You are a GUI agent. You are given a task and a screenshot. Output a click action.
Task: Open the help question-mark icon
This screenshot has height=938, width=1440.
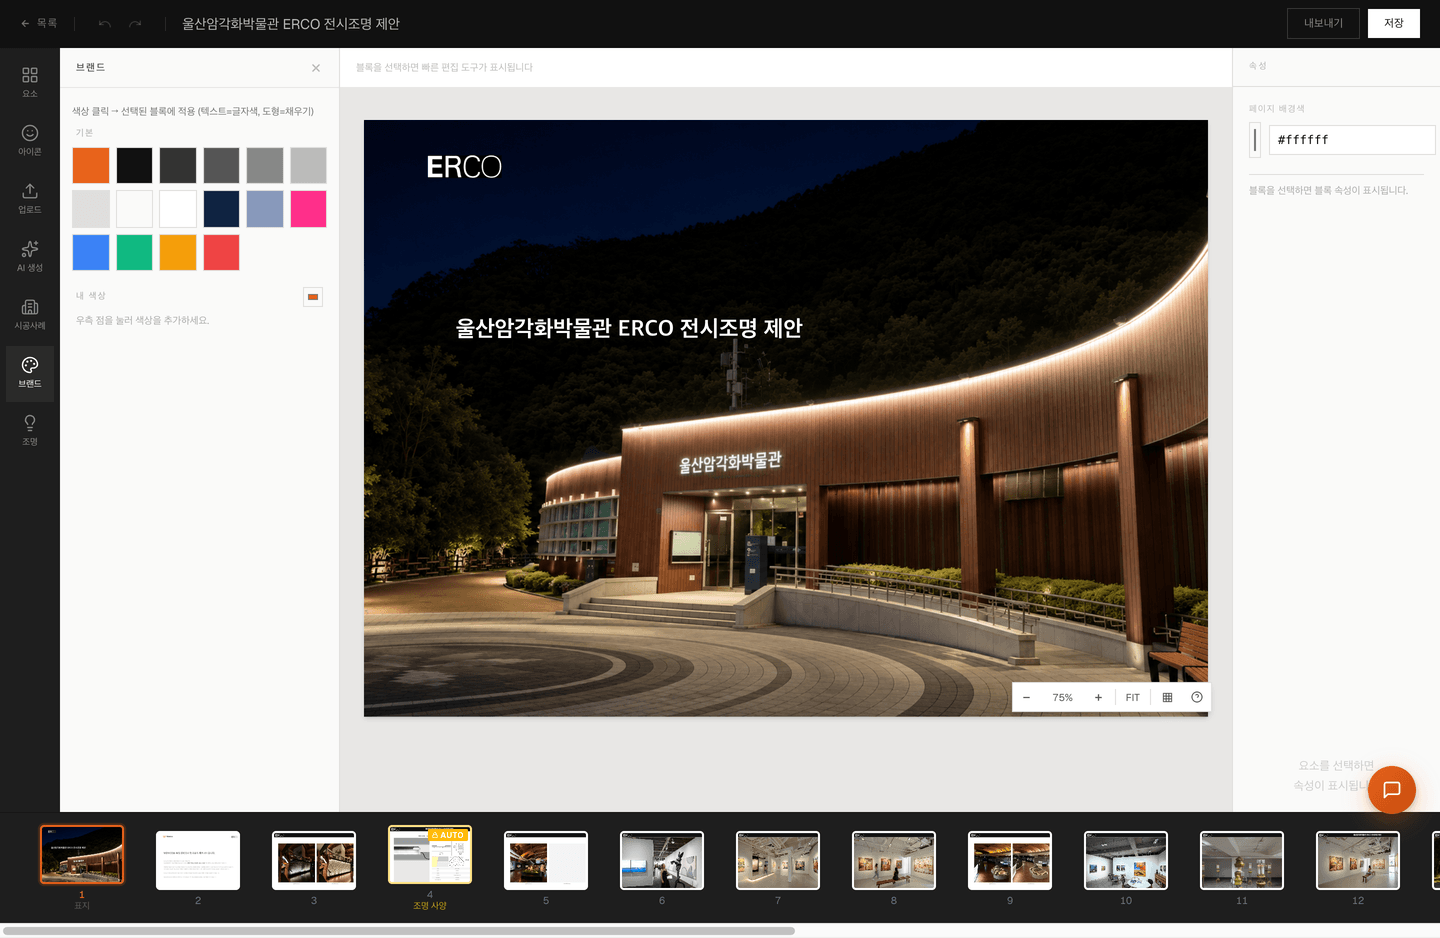click(x=1197, y=698)
